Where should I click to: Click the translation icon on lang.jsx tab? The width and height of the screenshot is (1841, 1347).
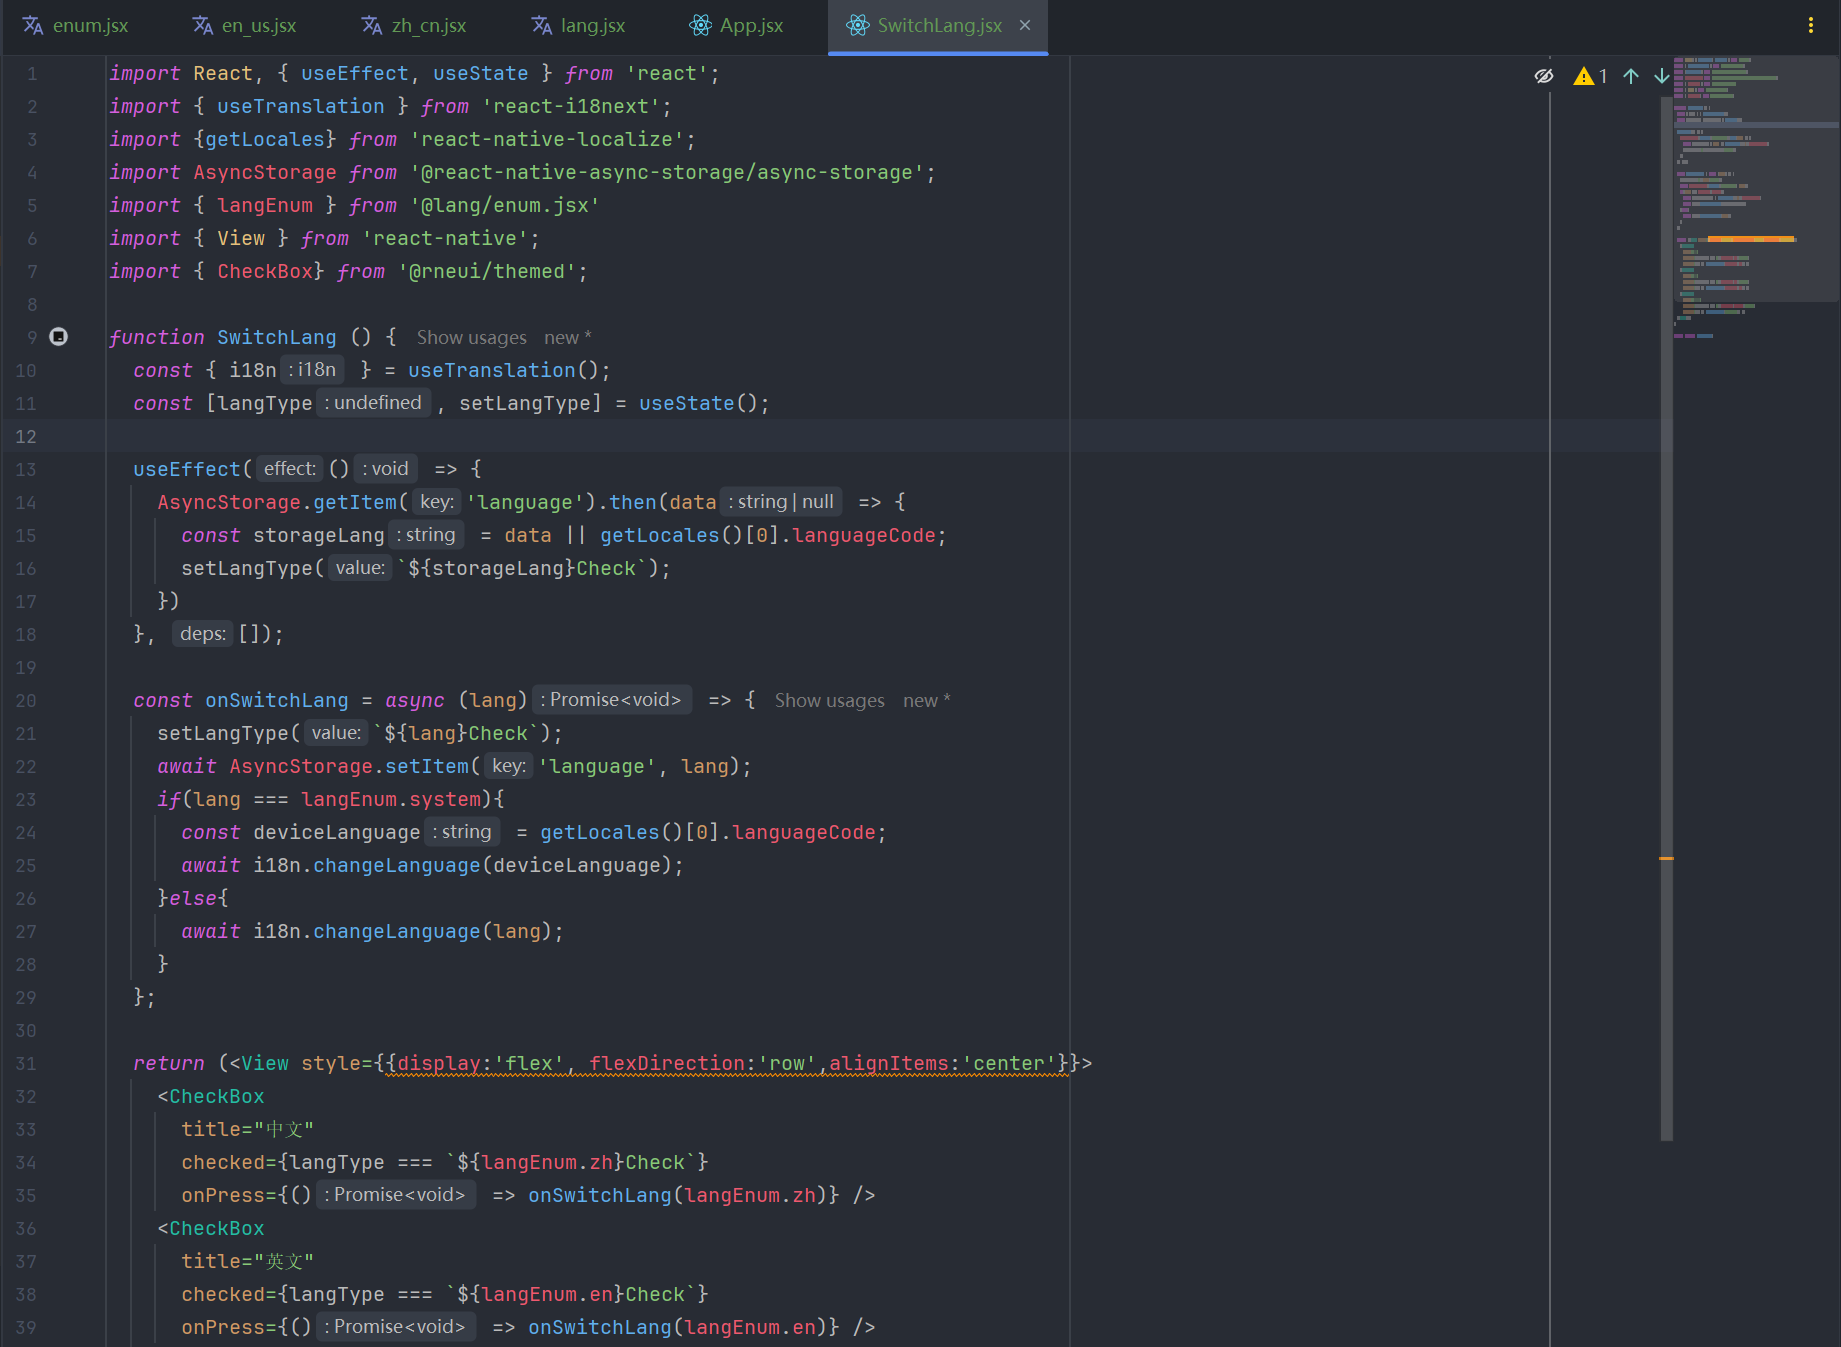pyautogui.click(x=542, y=26)
